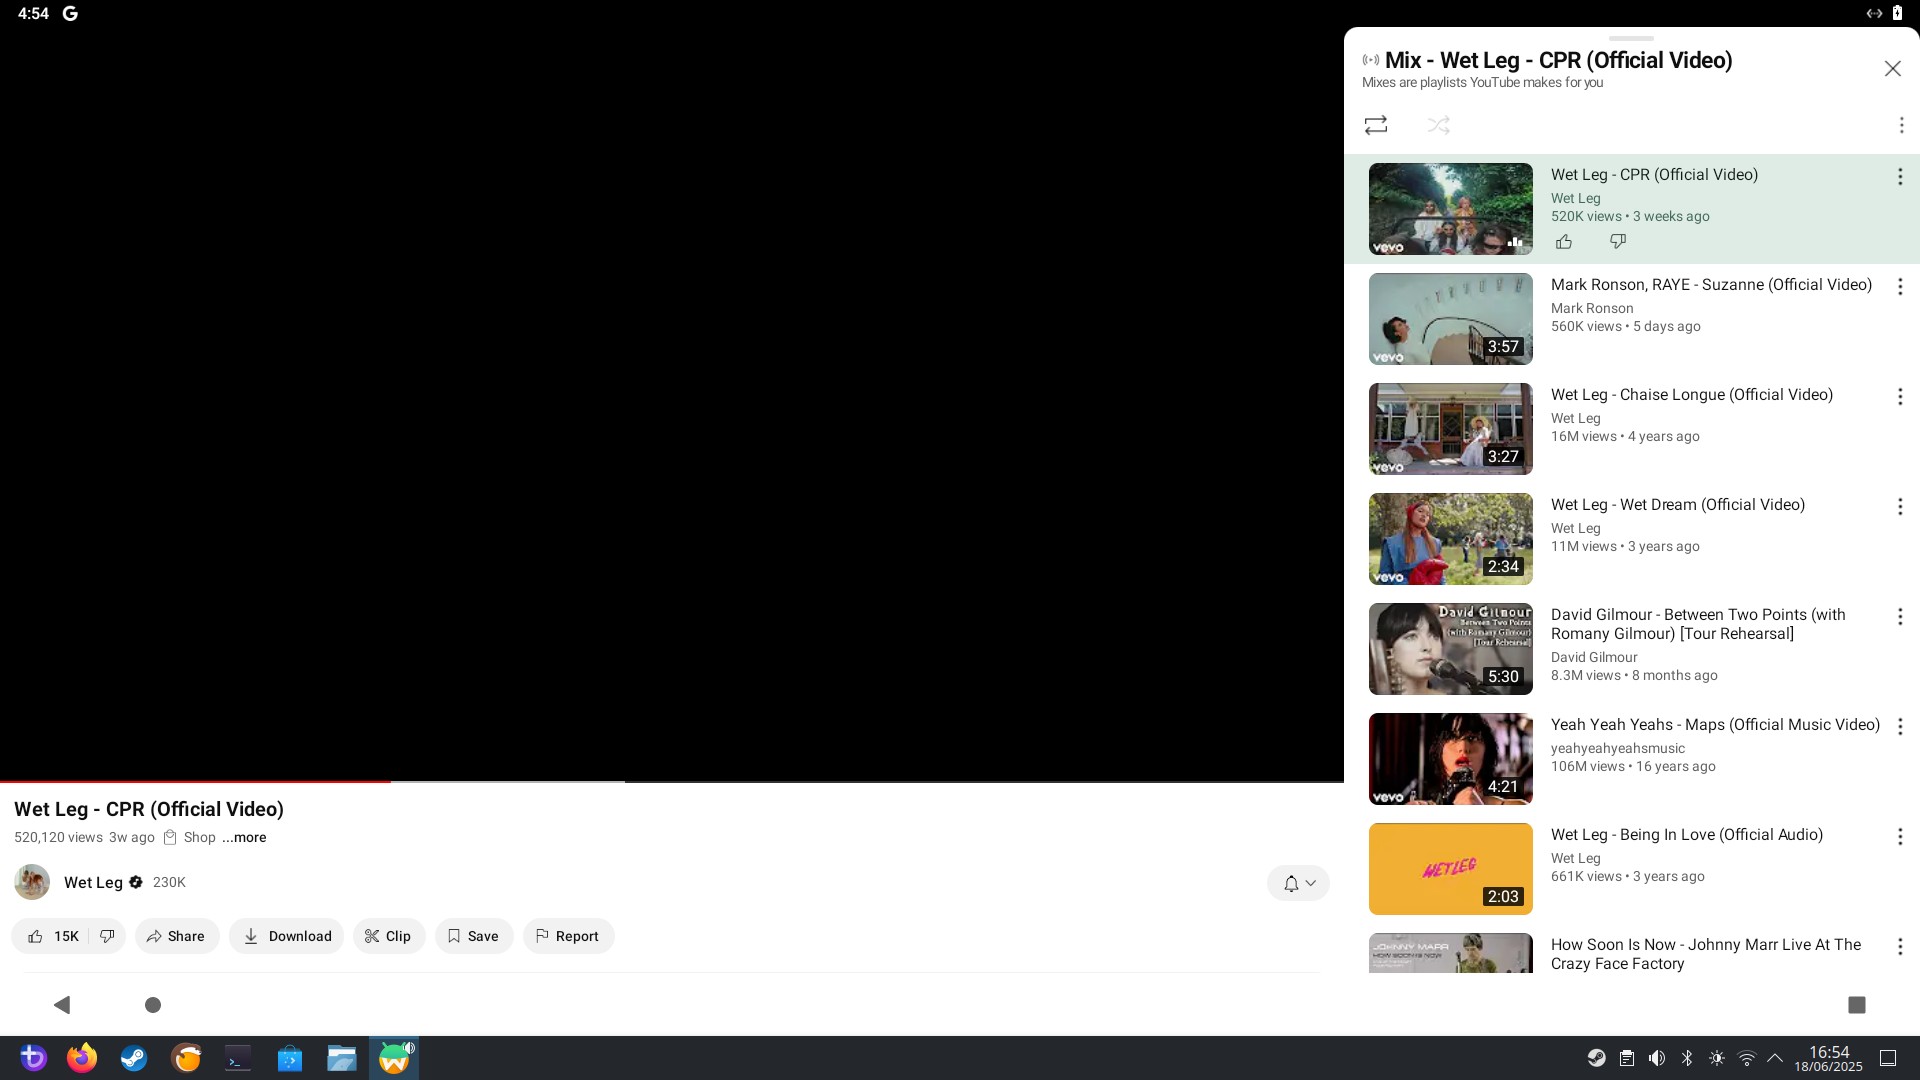The width and height of the screenshot is (1920, 1080).
Task: Open Firefox from the taskbar
Action: [x=82, y=1058]
